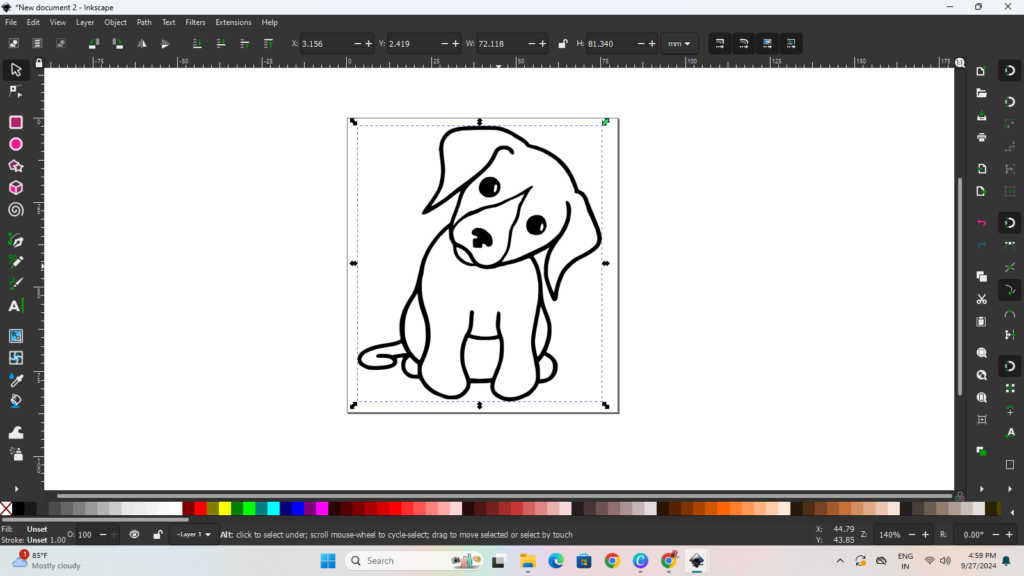Pick the Spiral tool
This screenshot has height=576, width=1024.
(16, 210)
